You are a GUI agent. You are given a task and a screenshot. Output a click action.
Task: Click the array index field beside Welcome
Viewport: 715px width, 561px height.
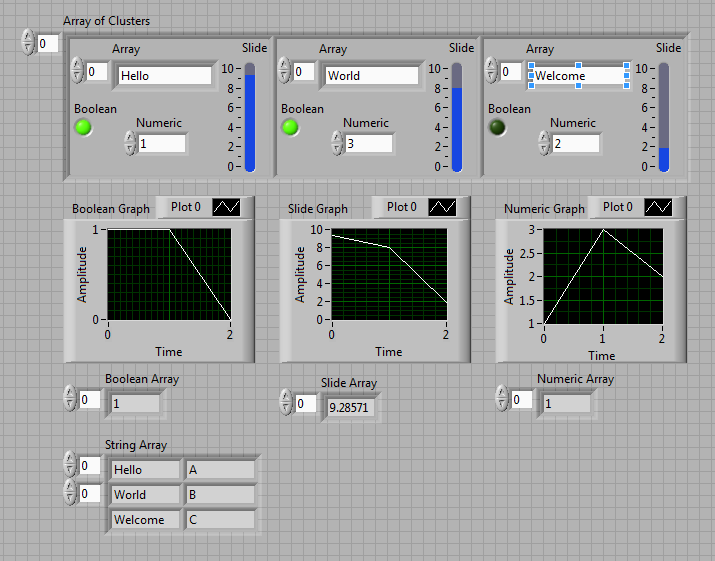click(x=511, y=72)
